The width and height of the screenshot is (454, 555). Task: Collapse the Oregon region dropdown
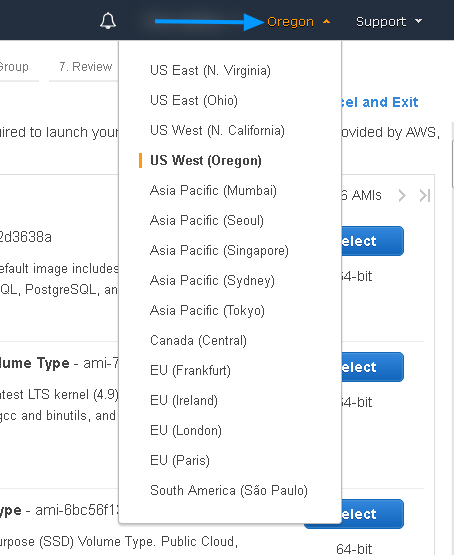pyautogui.click(x=298, y=22)
